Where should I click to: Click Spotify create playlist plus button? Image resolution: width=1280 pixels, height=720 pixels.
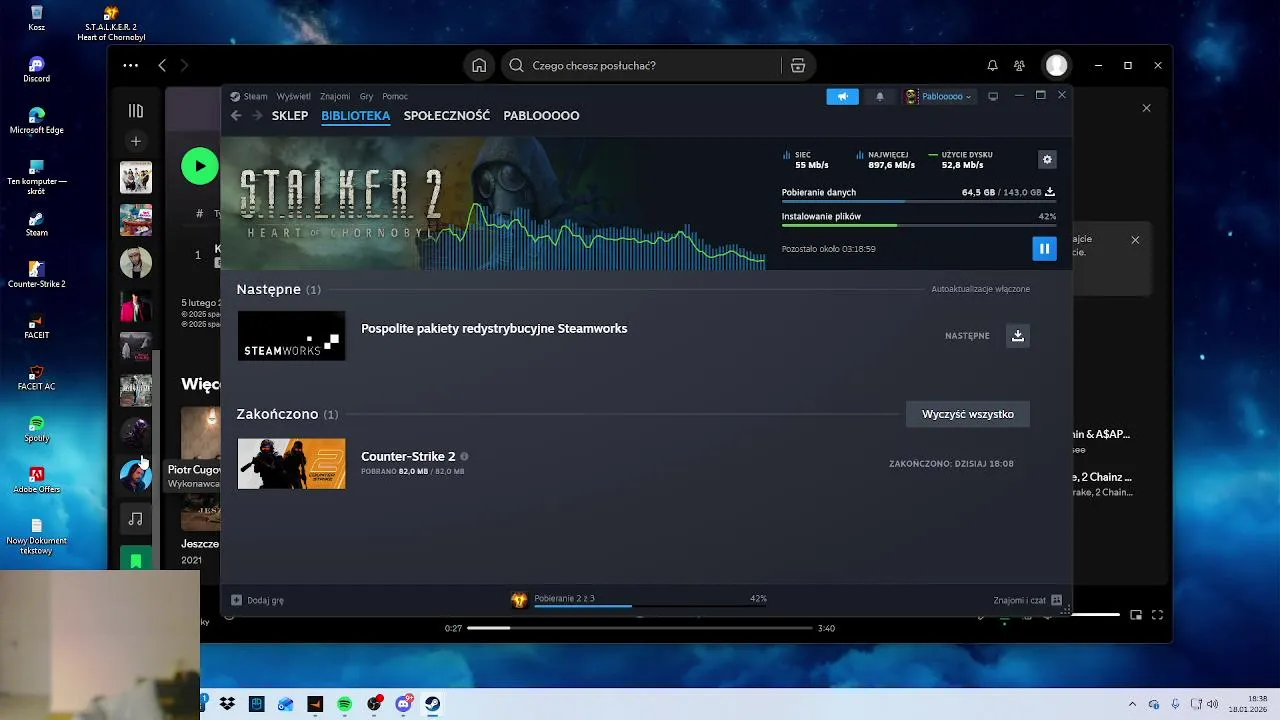(136, 141)
